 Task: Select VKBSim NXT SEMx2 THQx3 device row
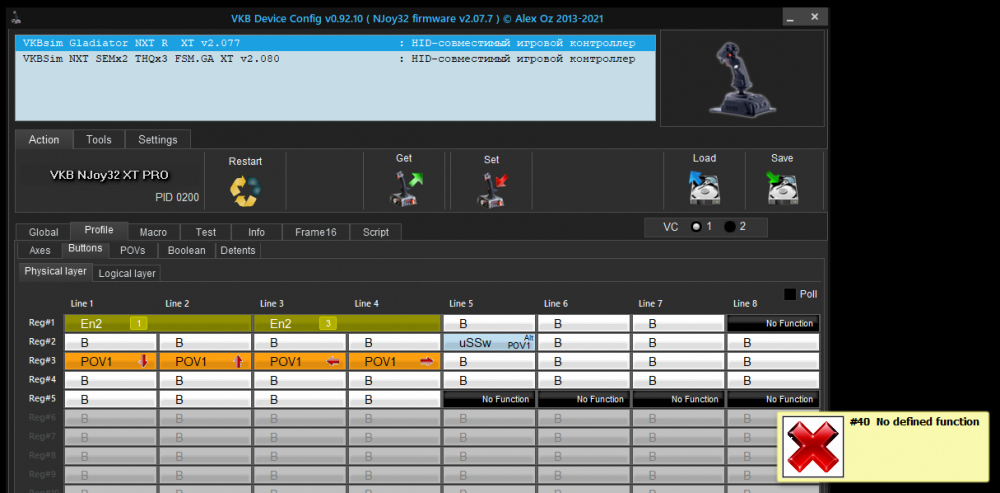pos(335,59)
